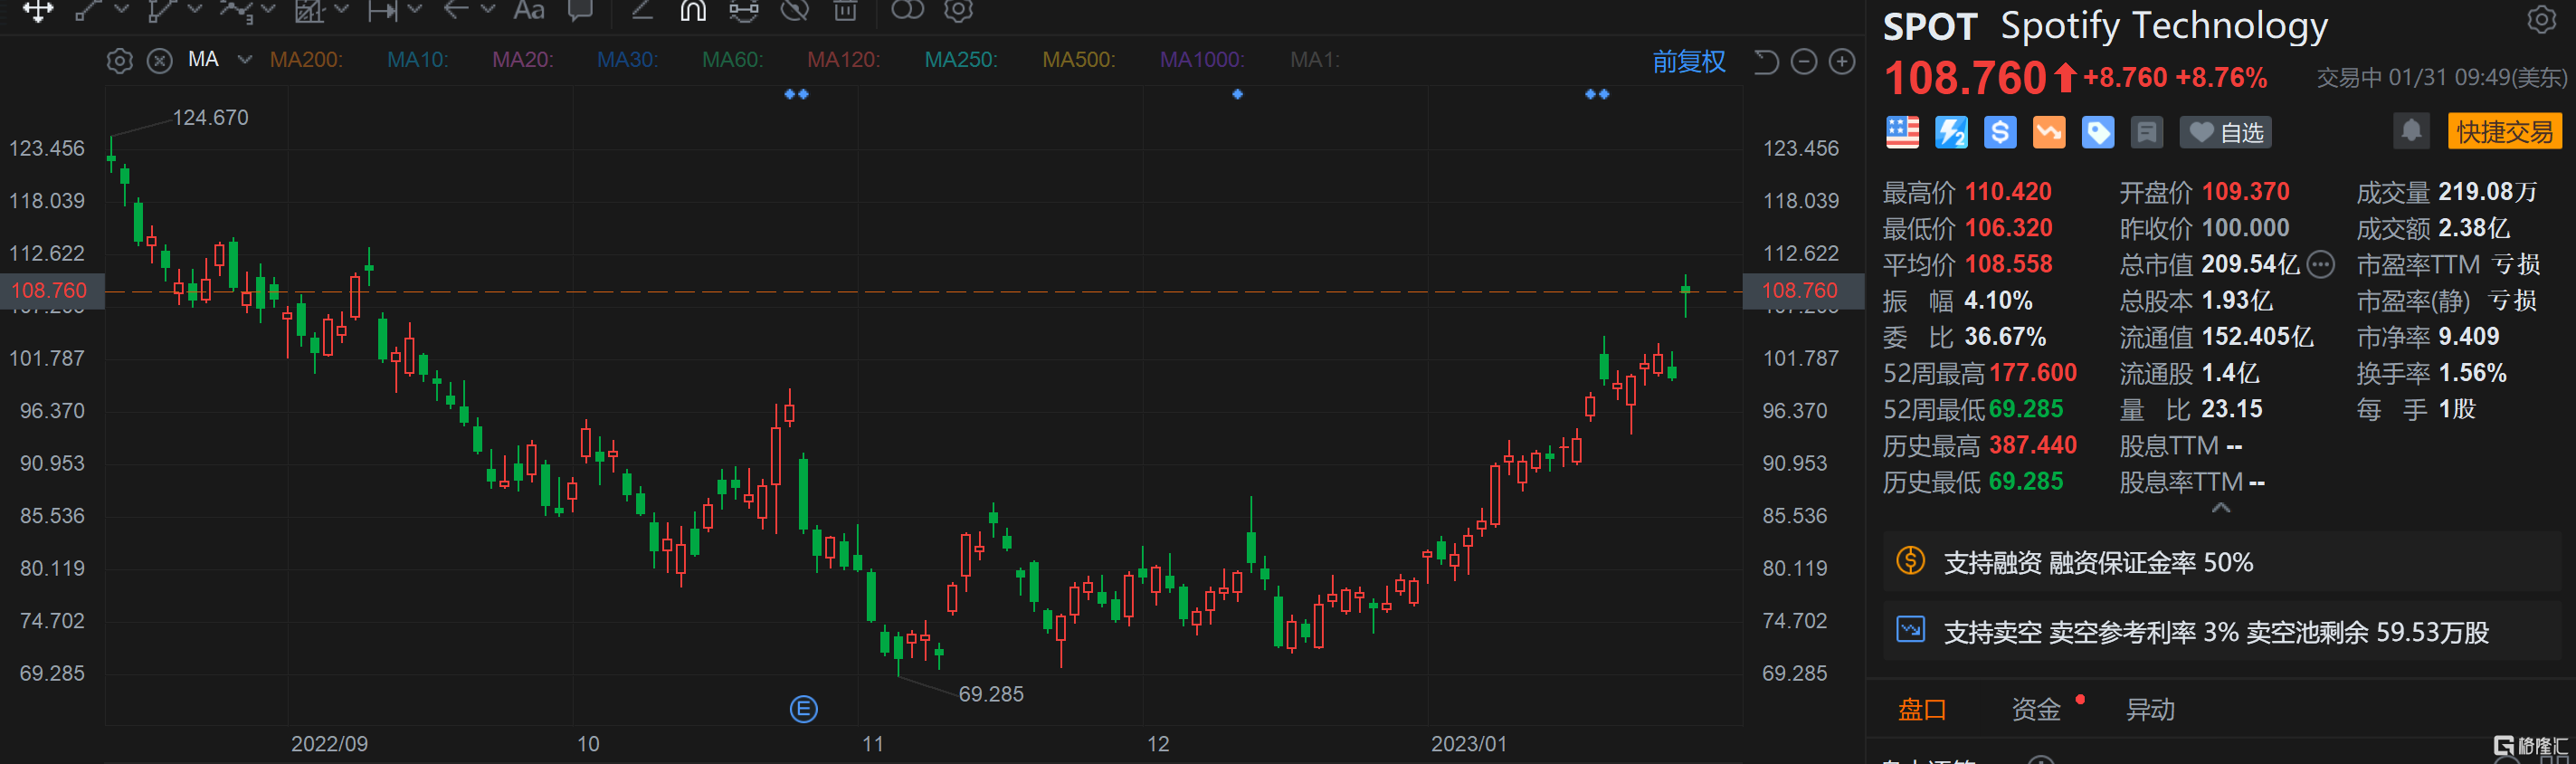Select the comment bubble note tool

pos(580,10)
